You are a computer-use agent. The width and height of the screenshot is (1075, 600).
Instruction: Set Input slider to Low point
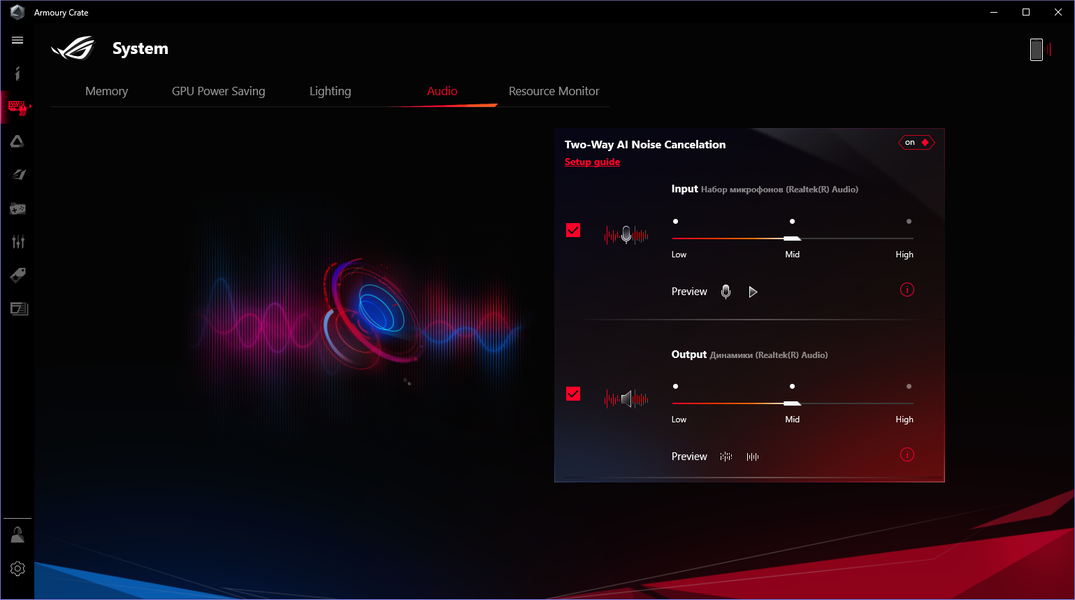coord(675,221)
